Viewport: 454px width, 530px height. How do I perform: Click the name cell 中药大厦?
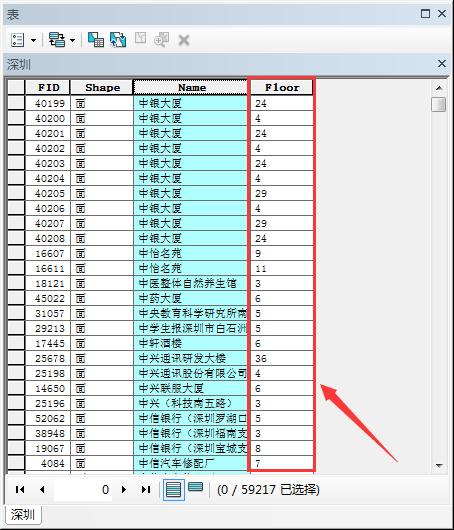click(190, 298)
